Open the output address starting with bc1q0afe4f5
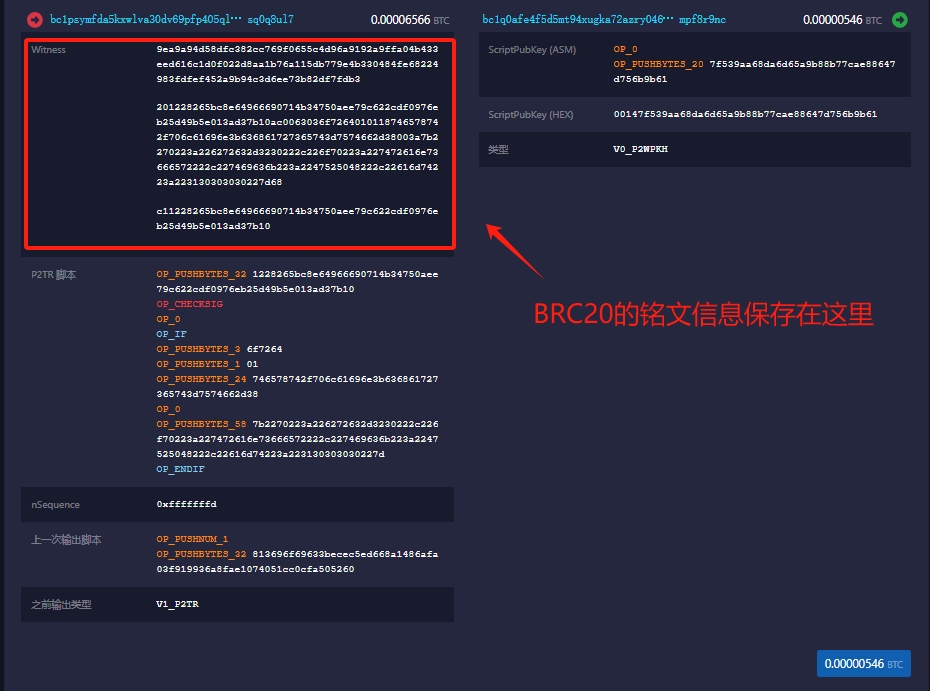930x691 pixels. tap(603, 19)
